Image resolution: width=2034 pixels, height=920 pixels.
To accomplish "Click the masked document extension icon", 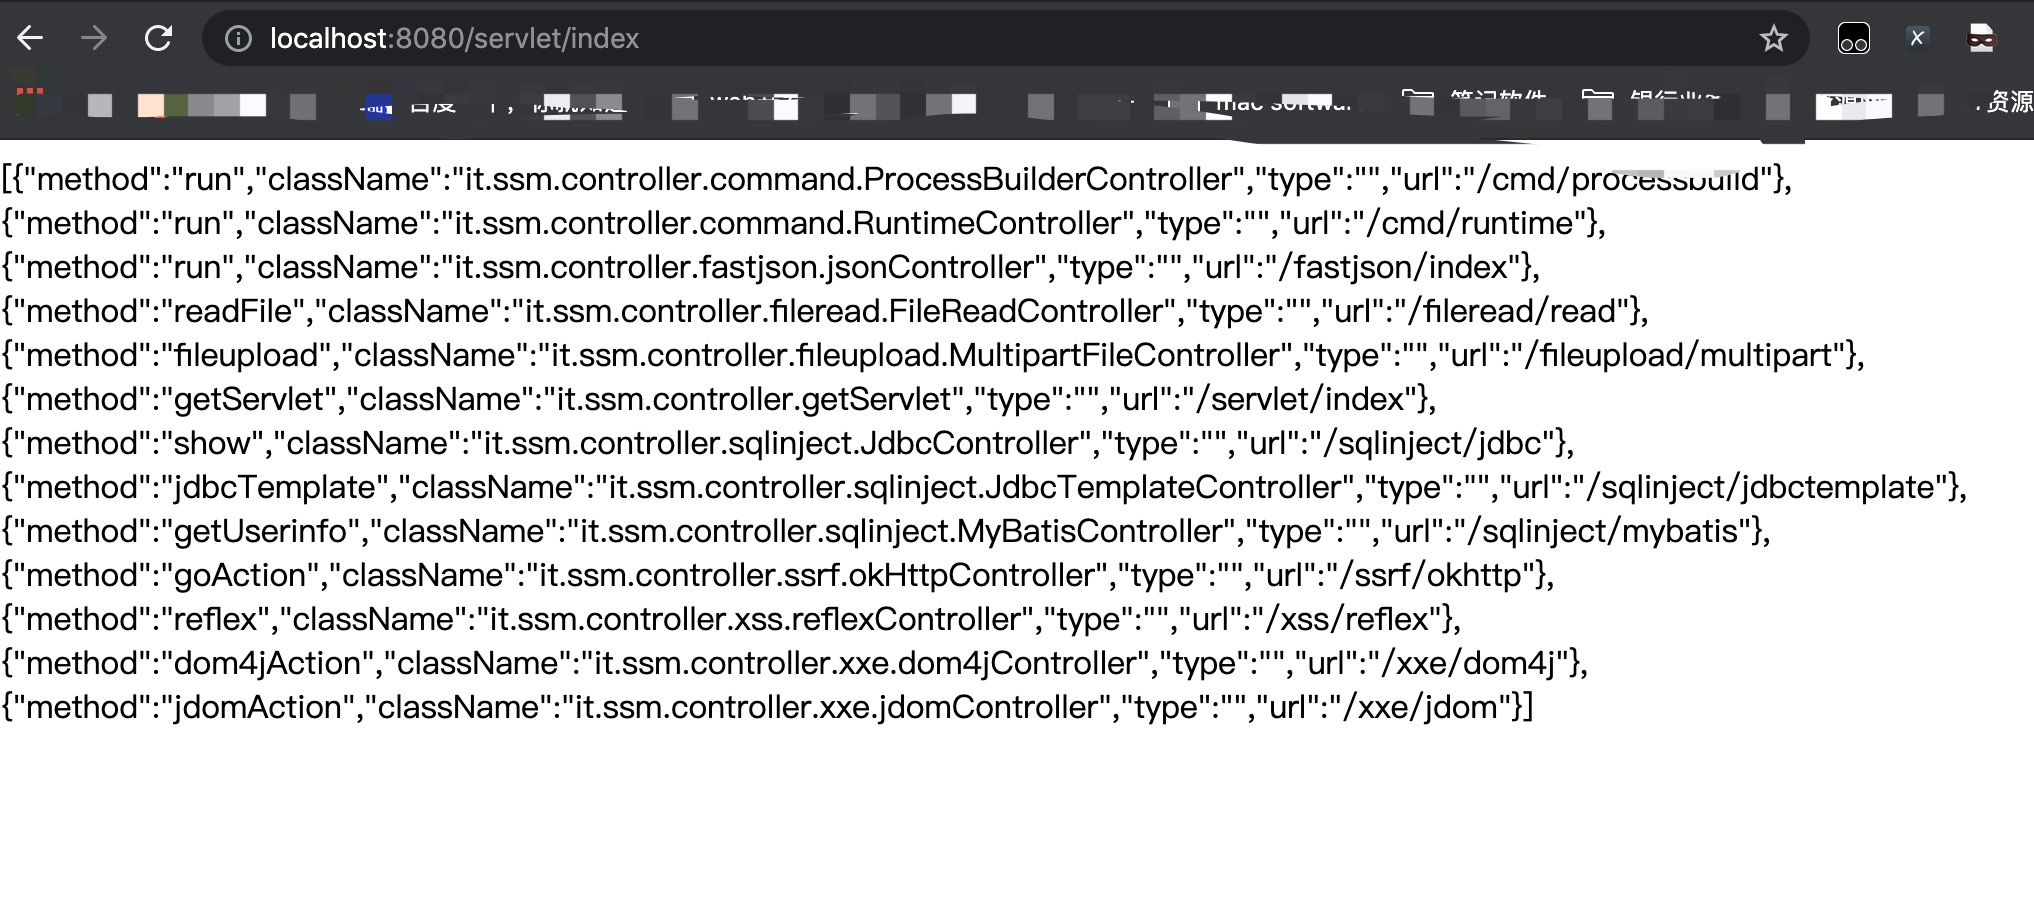I will coord(1981,39).
